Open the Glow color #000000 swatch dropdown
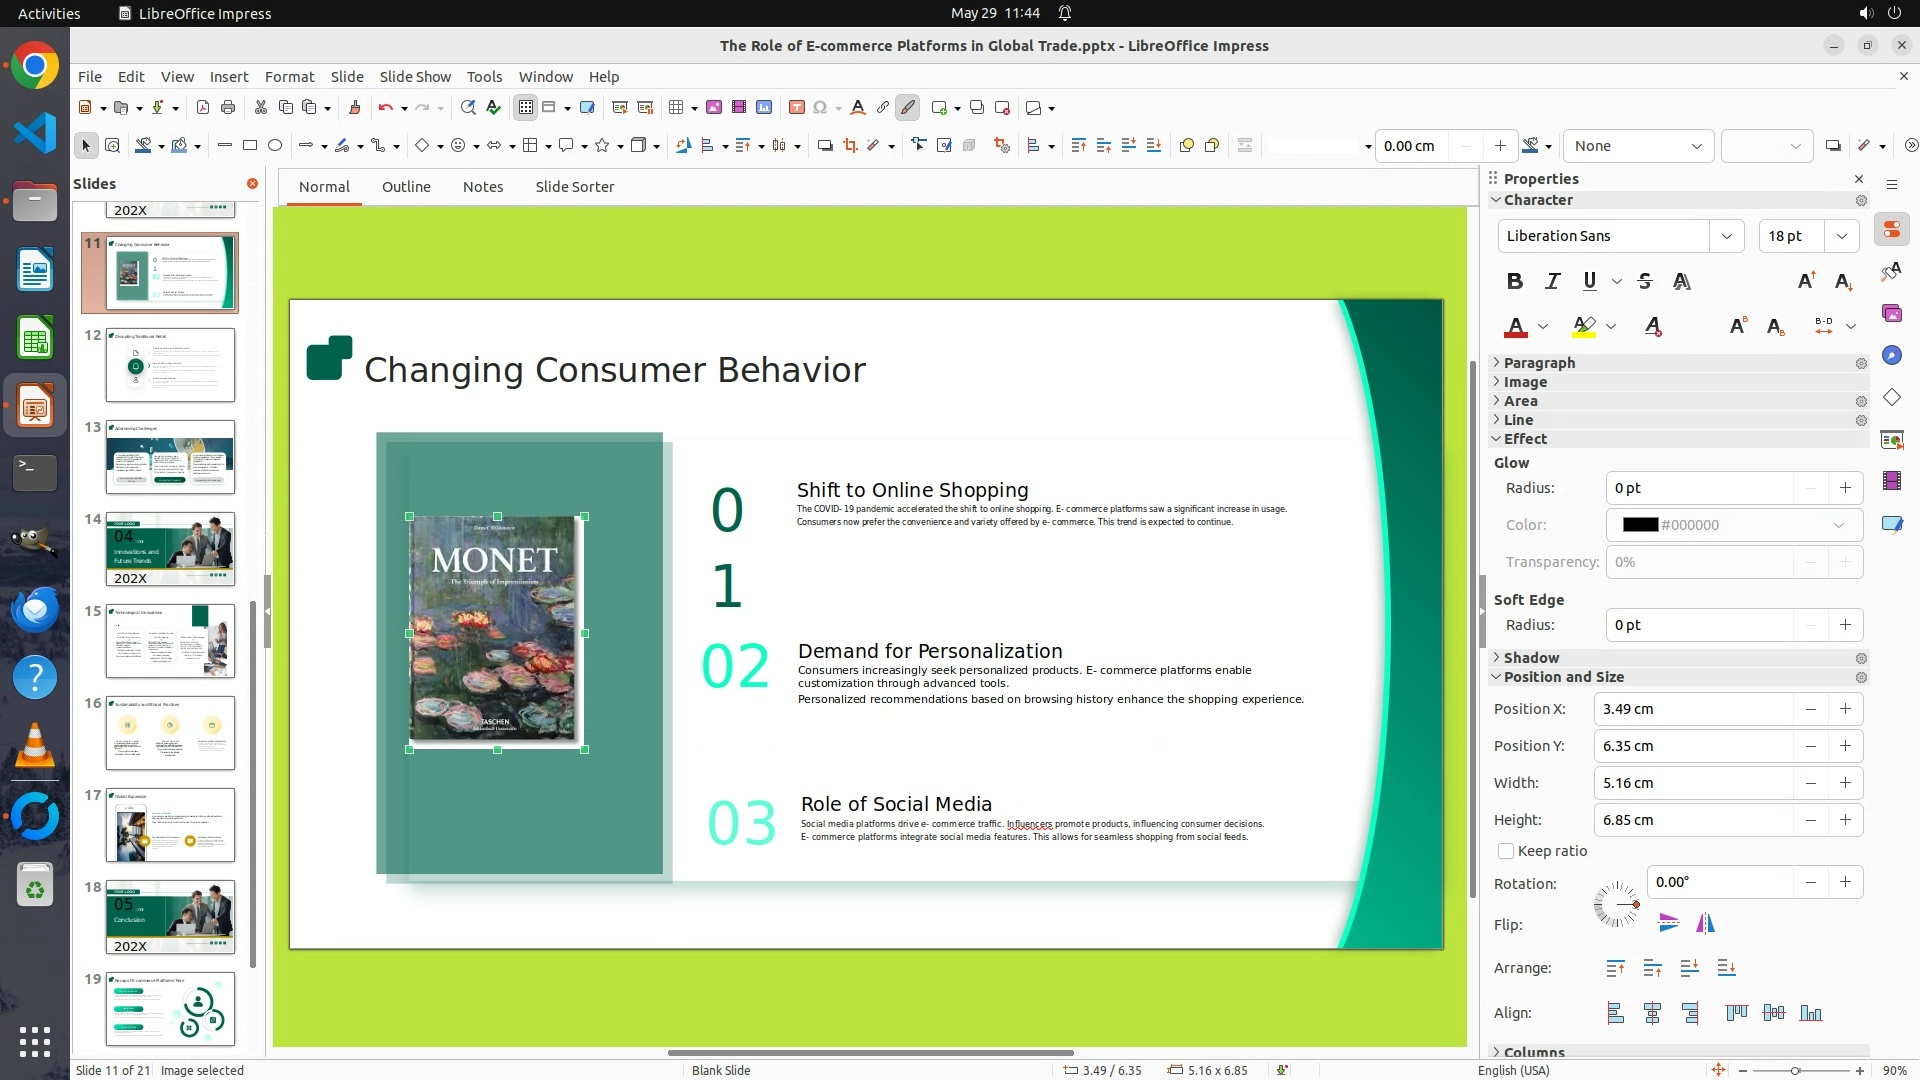The height and width of the screenshot is (1080, 1920). [x=1838, y=525]
